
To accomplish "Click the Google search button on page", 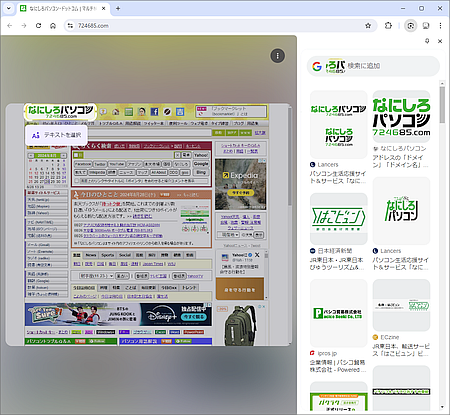I will coord(201,164).
